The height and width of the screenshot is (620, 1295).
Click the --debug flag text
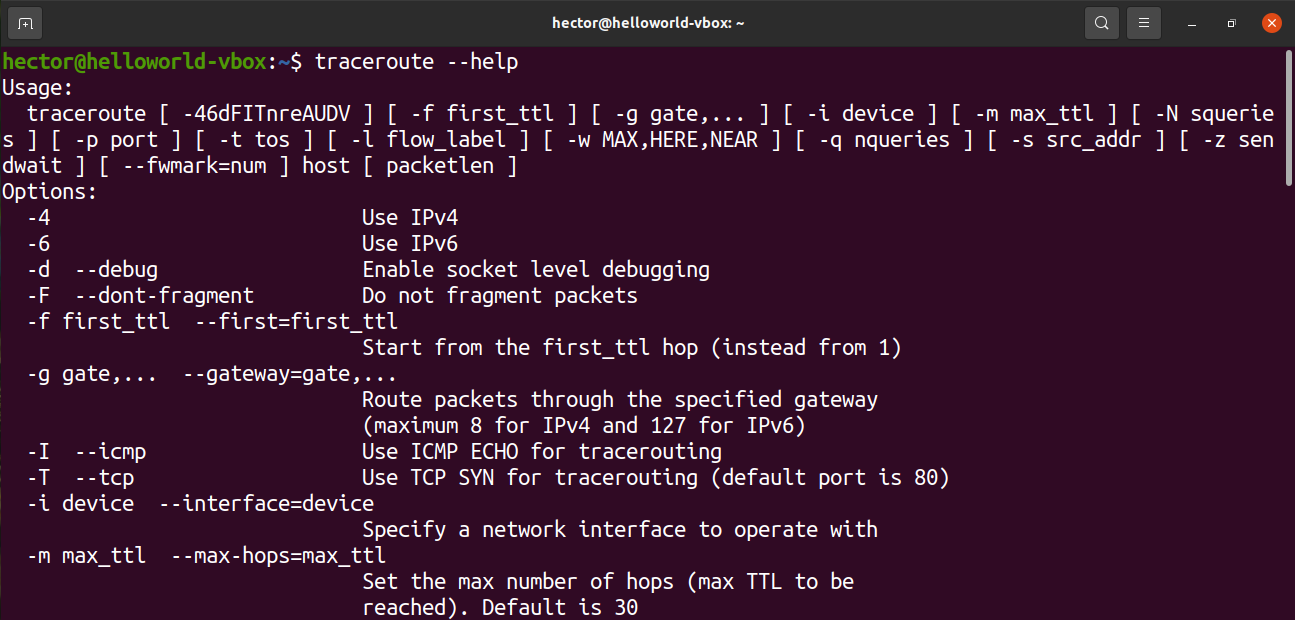[x=114, y=269]
